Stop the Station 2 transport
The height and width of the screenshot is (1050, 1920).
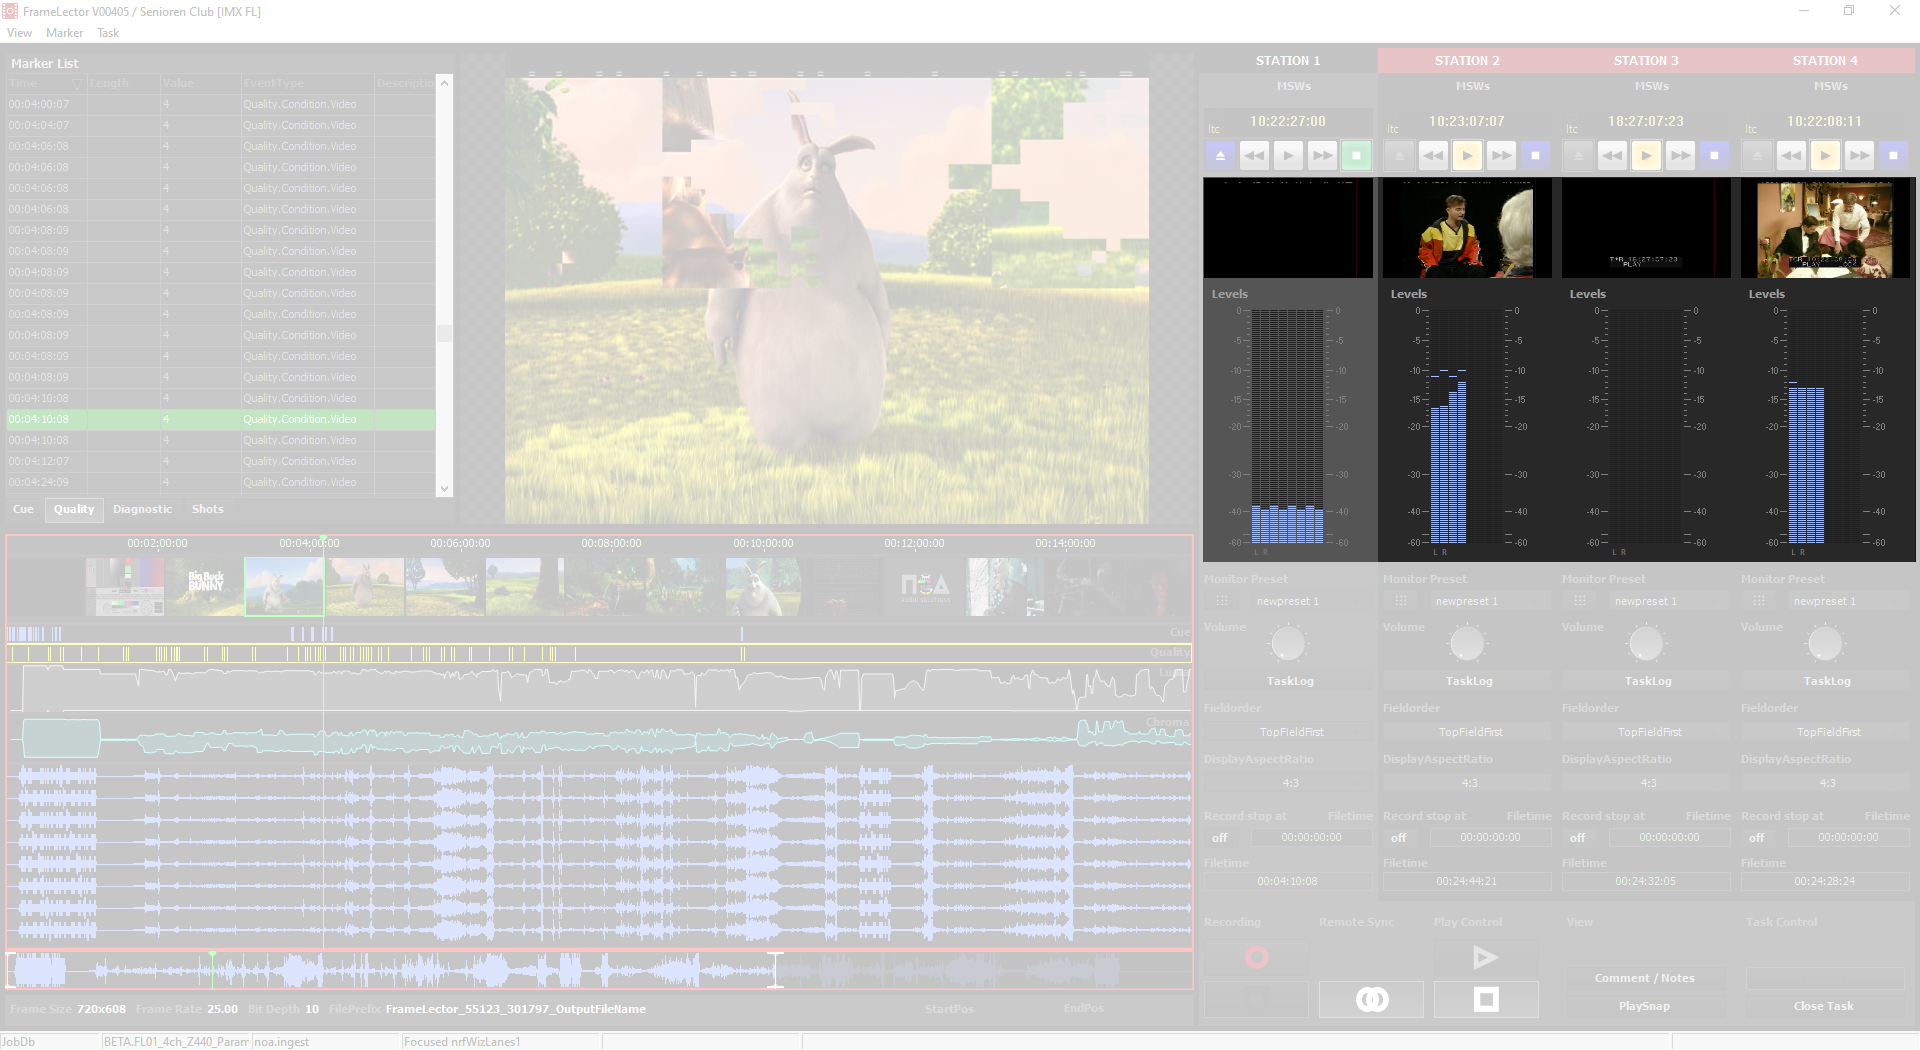coord(1535,155)
